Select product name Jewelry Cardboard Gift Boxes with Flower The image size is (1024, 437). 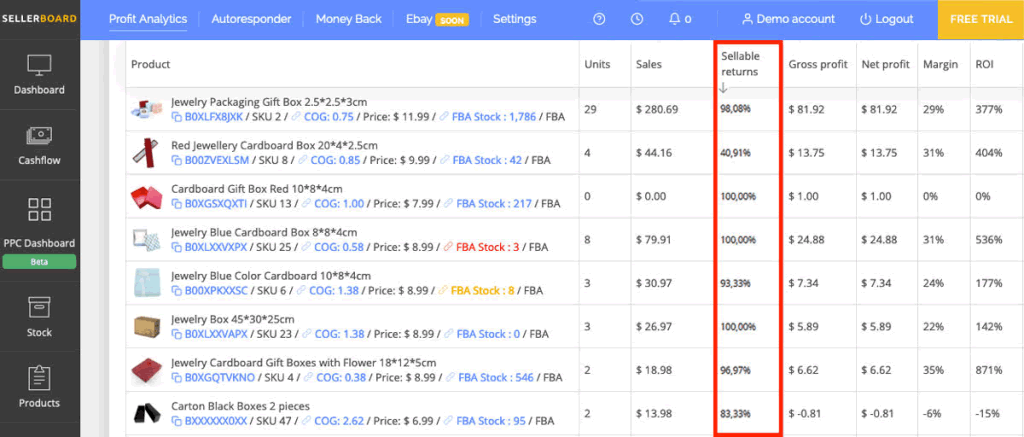click(304, 363)
